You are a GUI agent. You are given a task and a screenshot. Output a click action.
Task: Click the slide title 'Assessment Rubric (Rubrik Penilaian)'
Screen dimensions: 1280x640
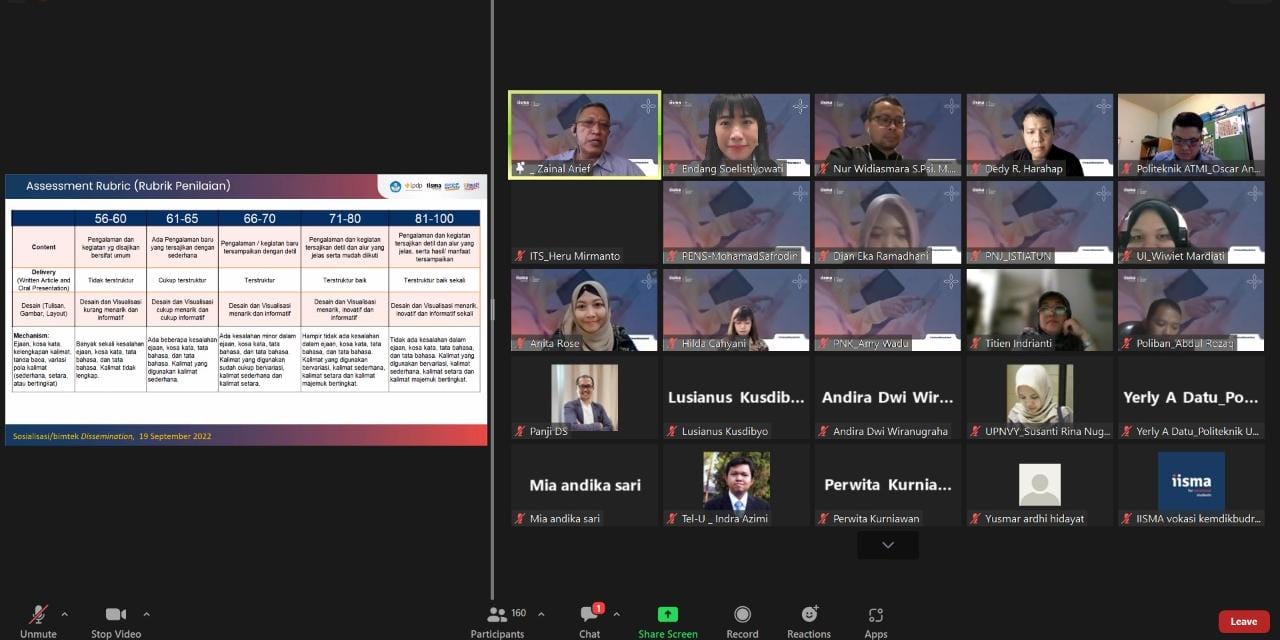(x=128, y=186)
